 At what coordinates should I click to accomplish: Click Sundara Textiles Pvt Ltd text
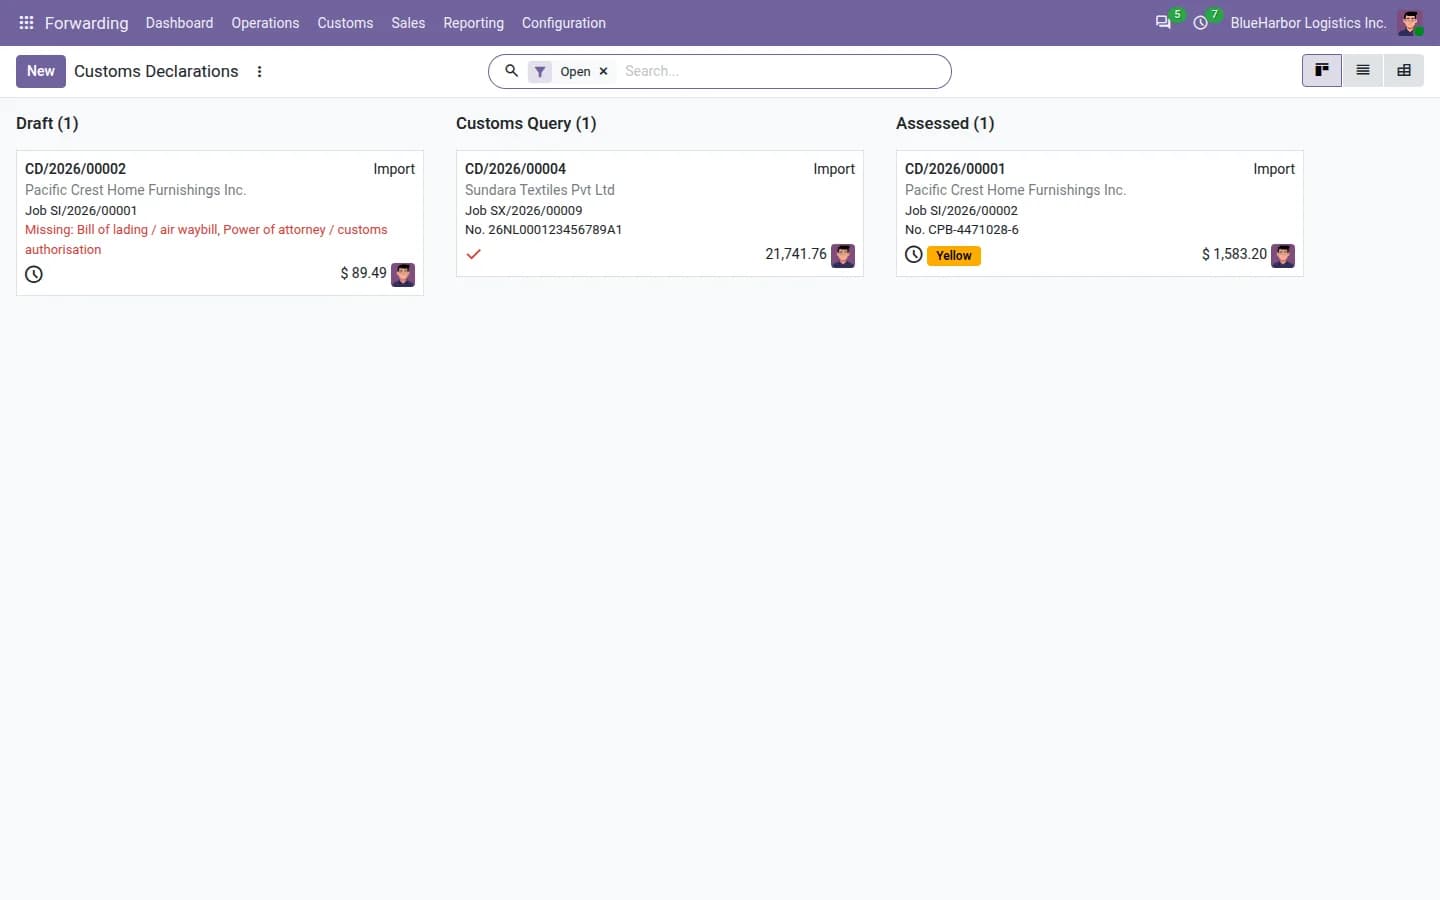coord(540,190)
